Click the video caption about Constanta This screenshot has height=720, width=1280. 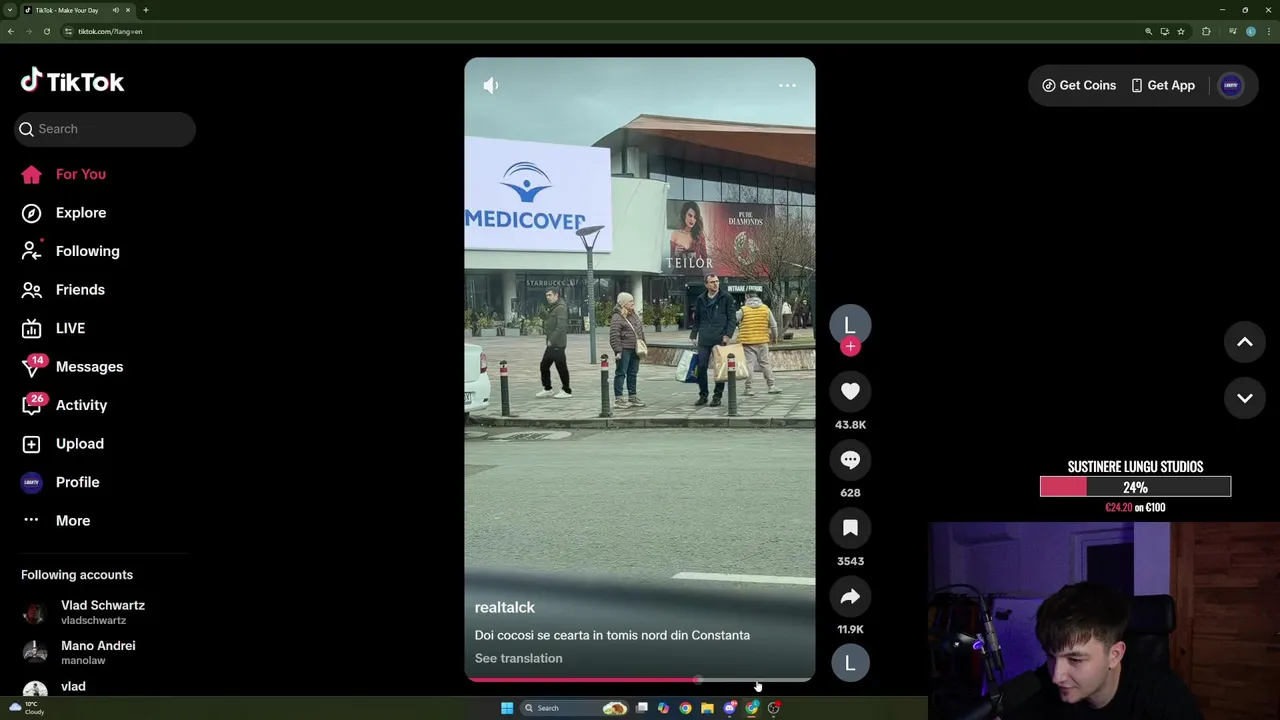[612, 635]
